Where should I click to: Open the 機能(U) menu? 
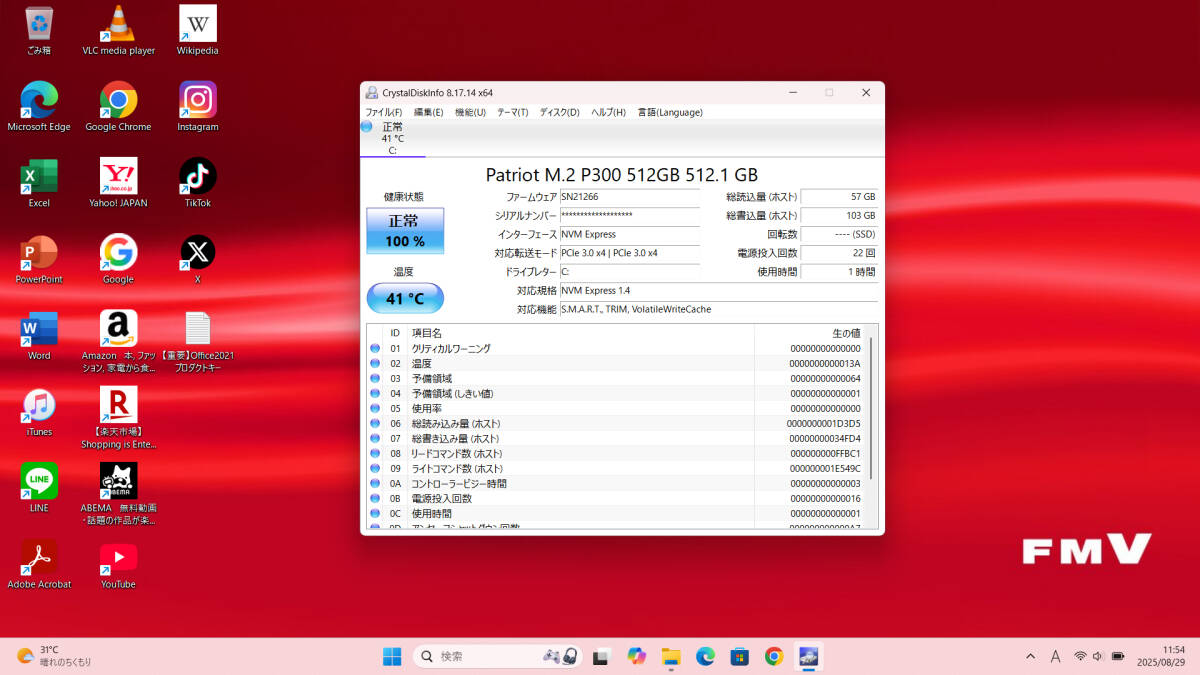coord(470,112)
